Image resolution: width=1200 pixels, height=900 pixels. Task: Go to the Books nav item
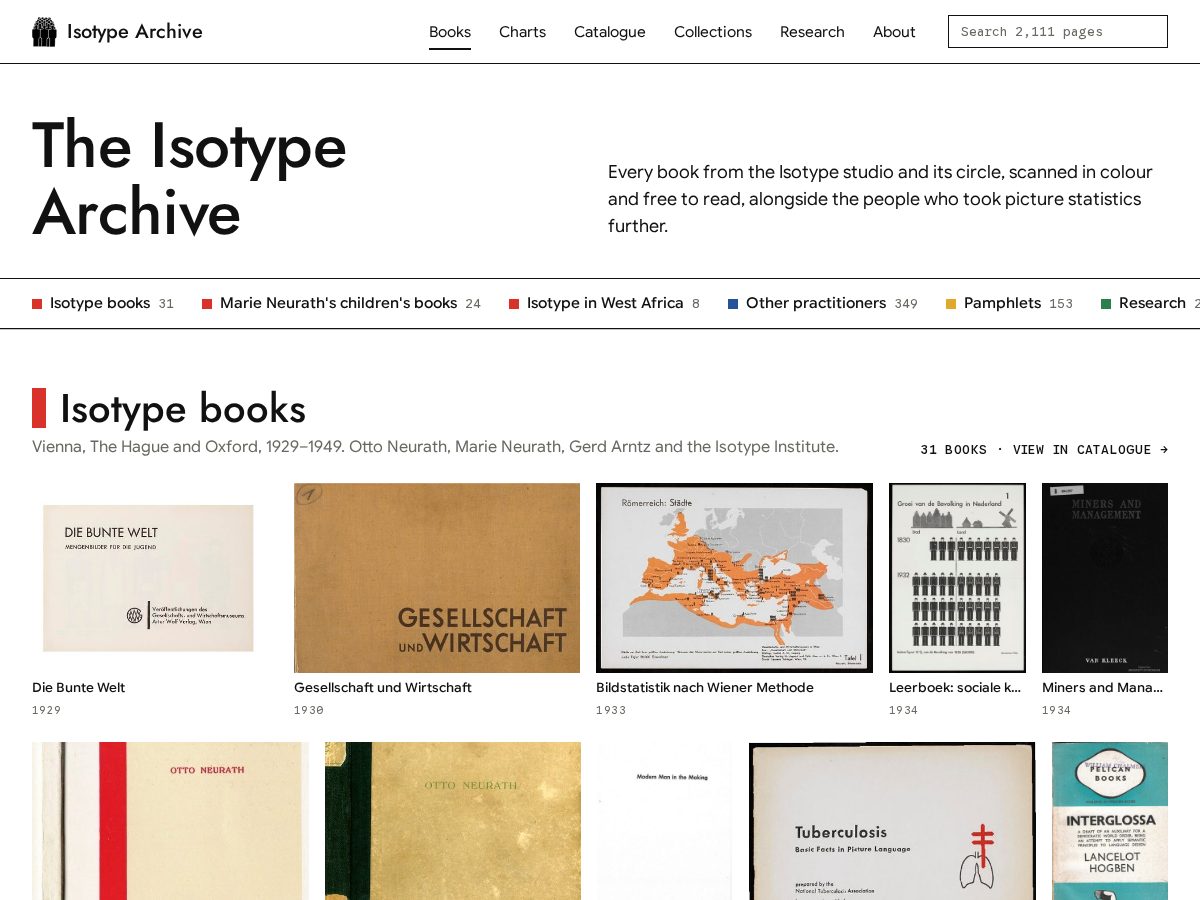pyautogui.click(x=450, y=32)
